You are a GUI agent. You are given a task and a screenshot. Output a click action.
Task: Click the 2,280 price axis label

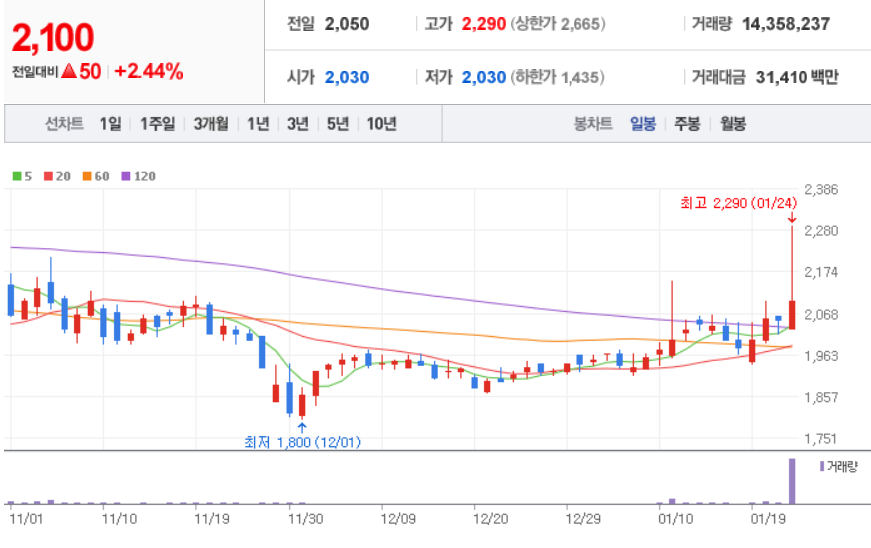[x=821, y=230]
